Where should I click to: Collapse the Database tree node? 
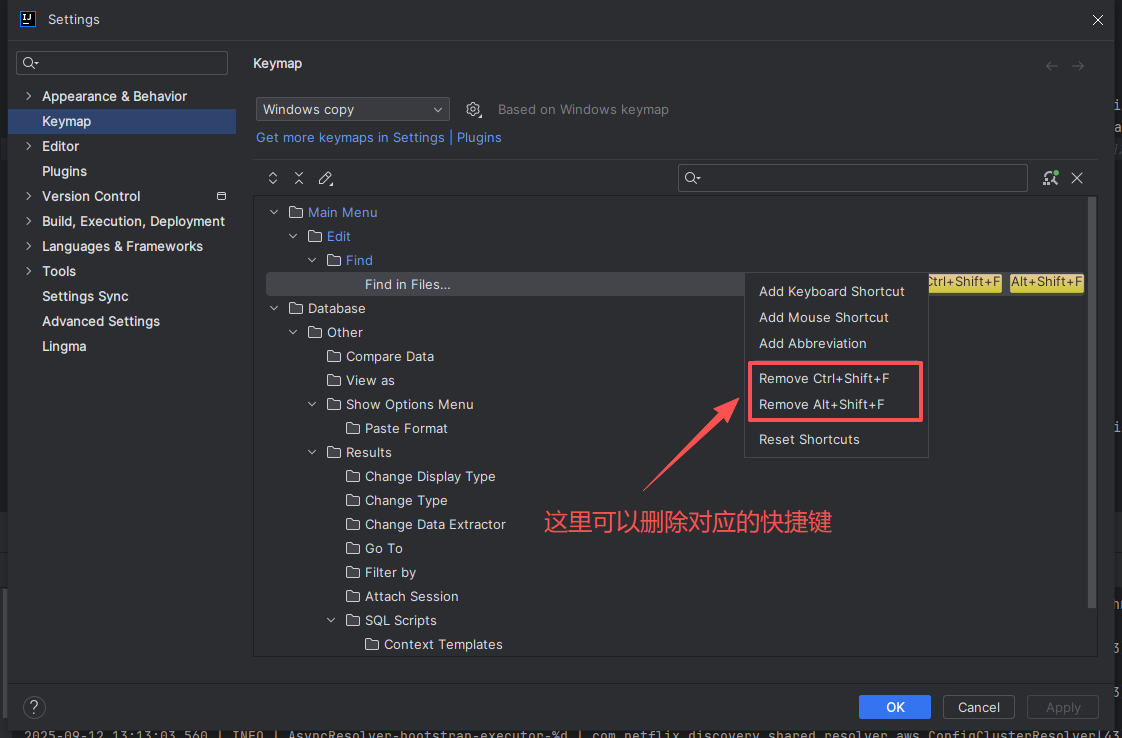pyautogui.click(x=274, y=309)
